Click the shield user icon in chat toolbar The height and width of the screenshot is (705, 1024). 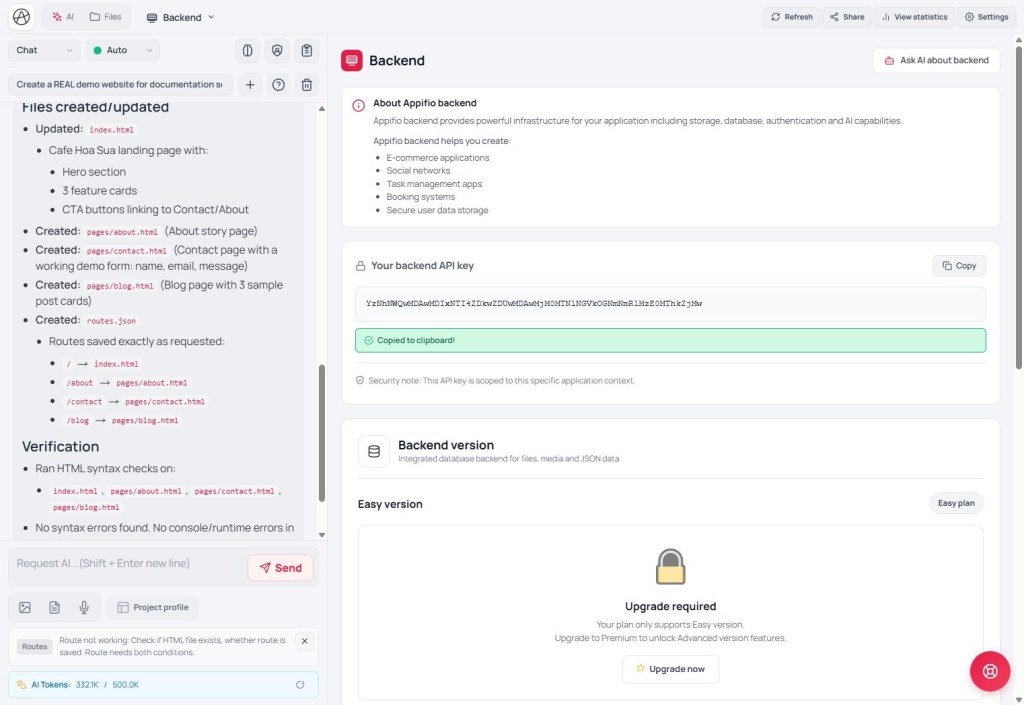click(277, 50)
